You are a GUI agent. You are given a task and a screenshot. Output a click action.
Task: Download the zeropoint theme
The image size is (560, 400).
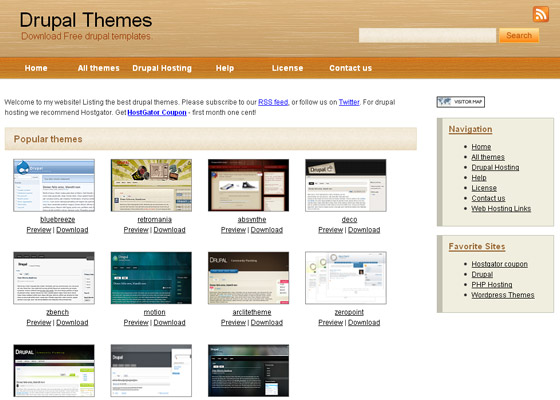click(x=364, y=322)
